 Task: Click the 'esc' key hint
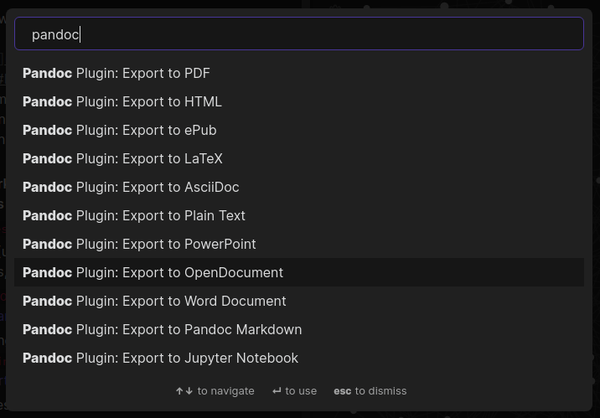[342, 391]
